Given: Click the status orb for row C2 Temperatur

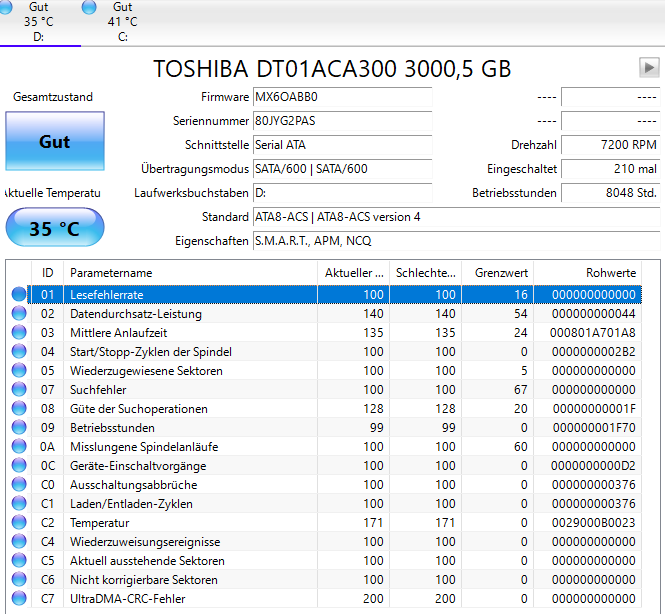Looking at the screenshot, I should click(x=19, y=522).
